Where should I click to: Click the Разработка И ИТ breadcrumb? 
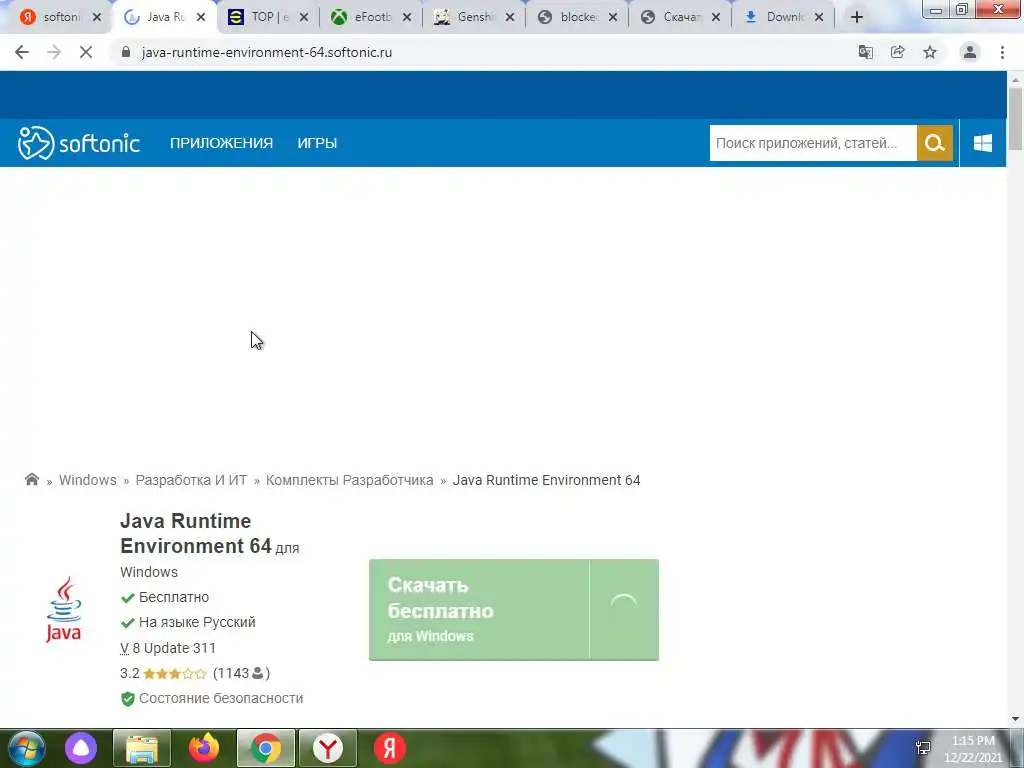click(x=191, y=480)
